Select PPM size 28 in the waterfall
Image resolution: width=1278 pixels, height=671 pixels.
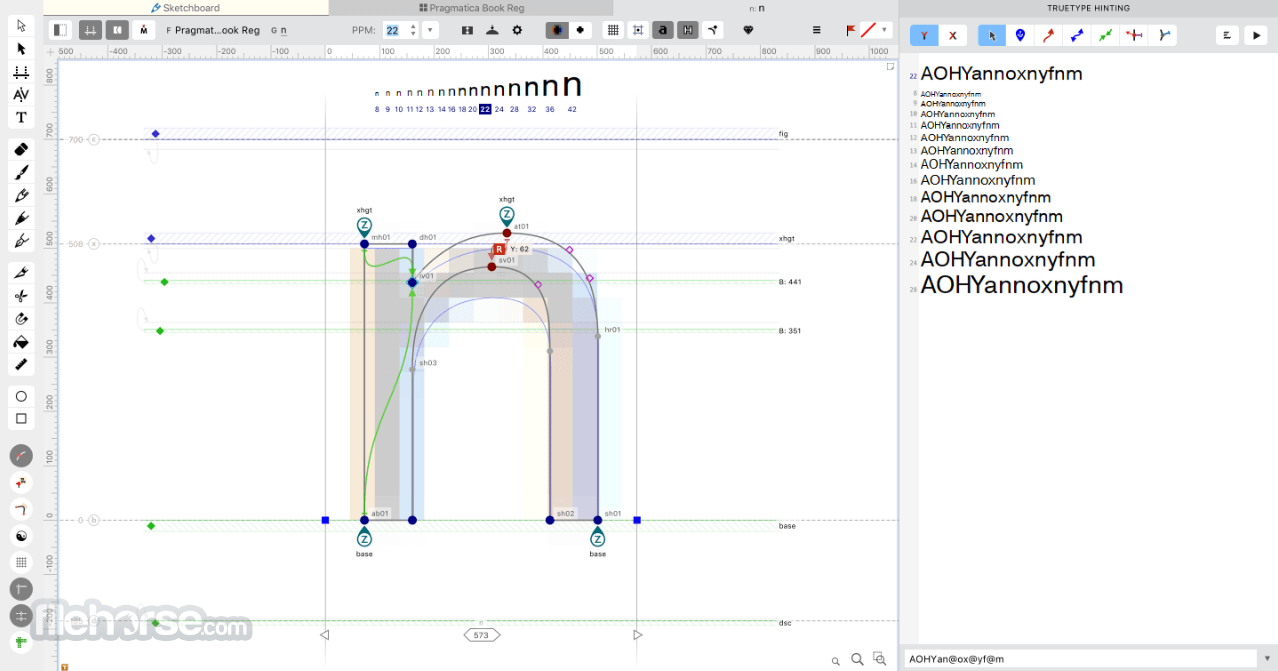point(514,109)
